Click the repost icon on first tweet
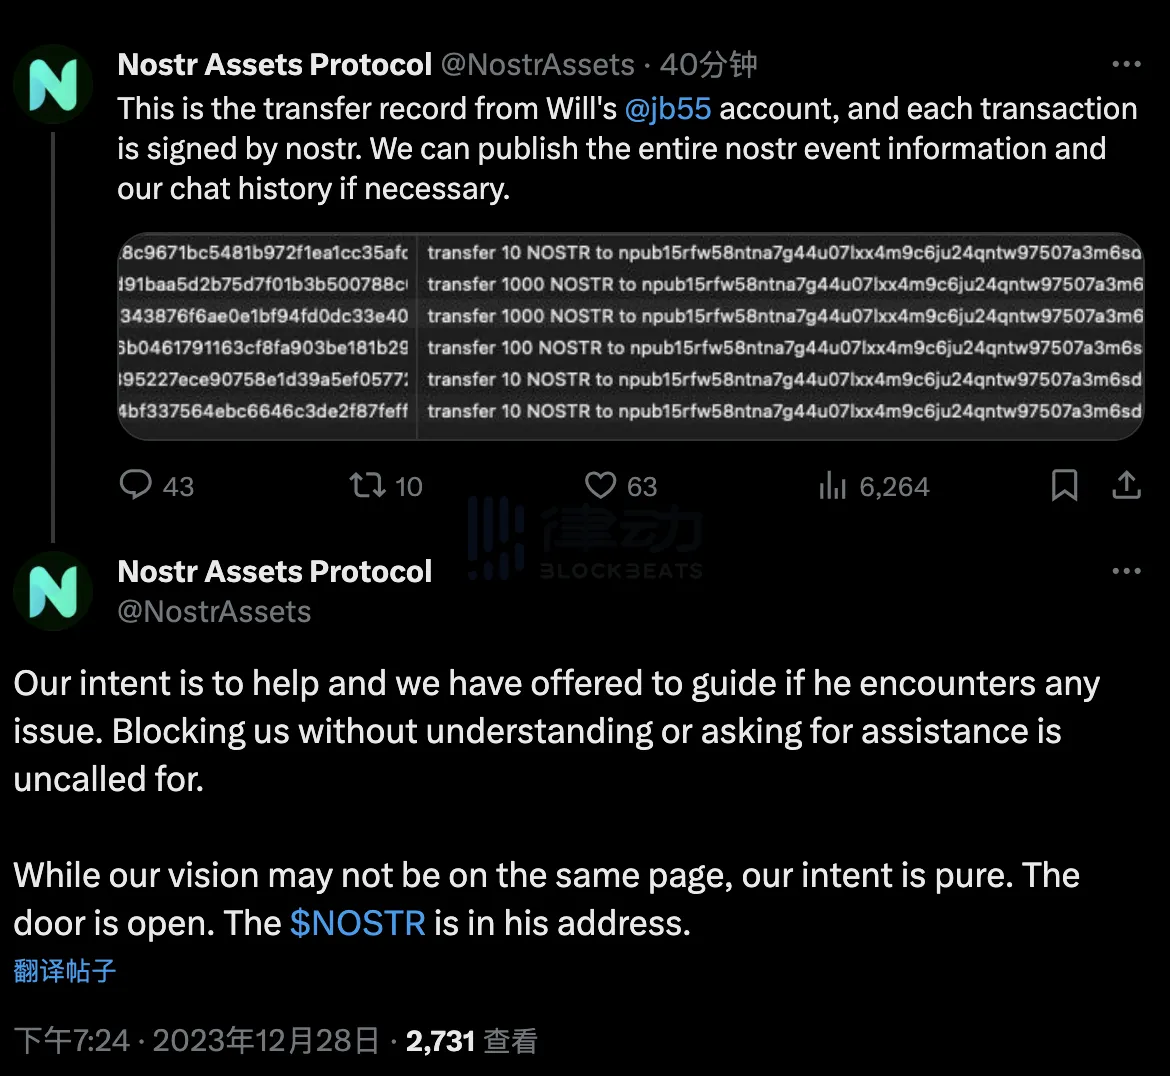 (x=366, y=485)
